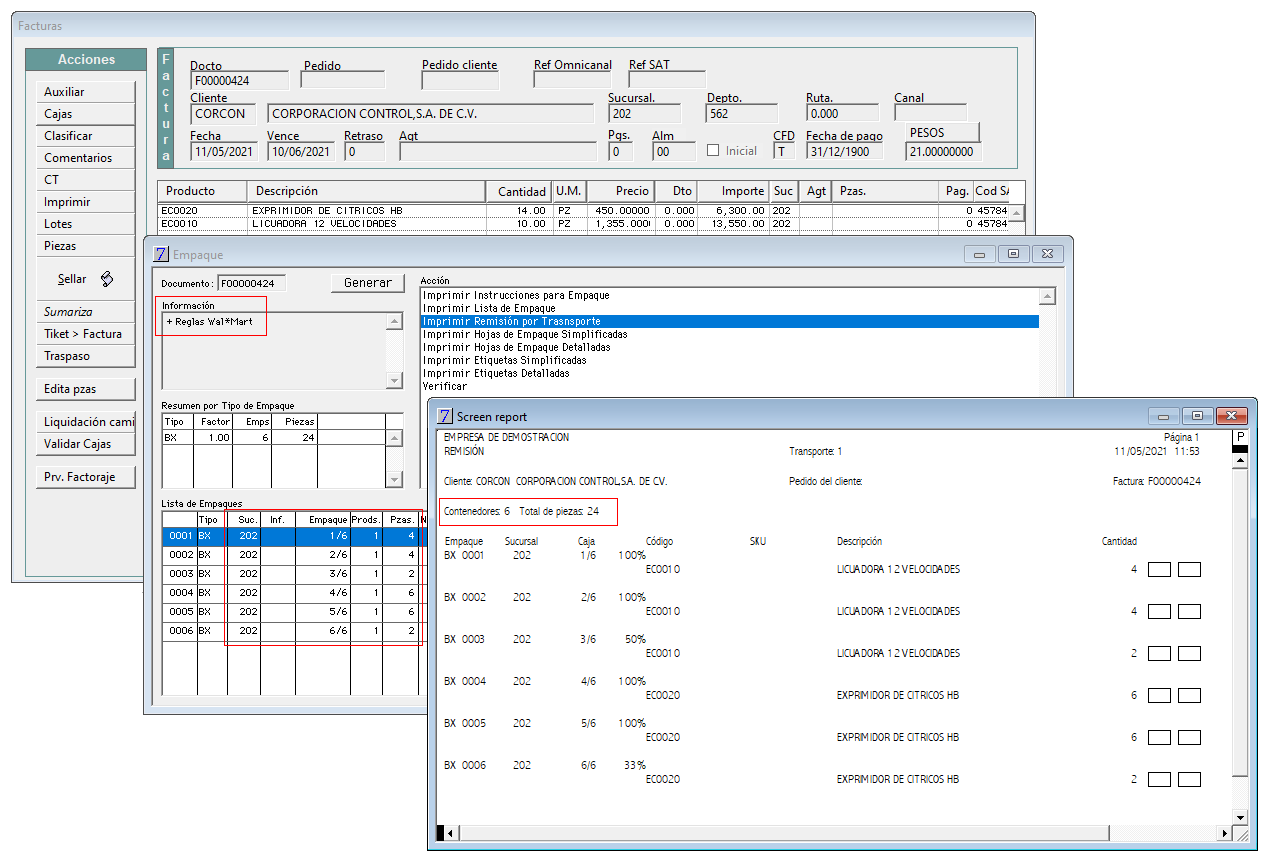
Task: Close the Screen report window
Action: click(x=1231, y=415)
